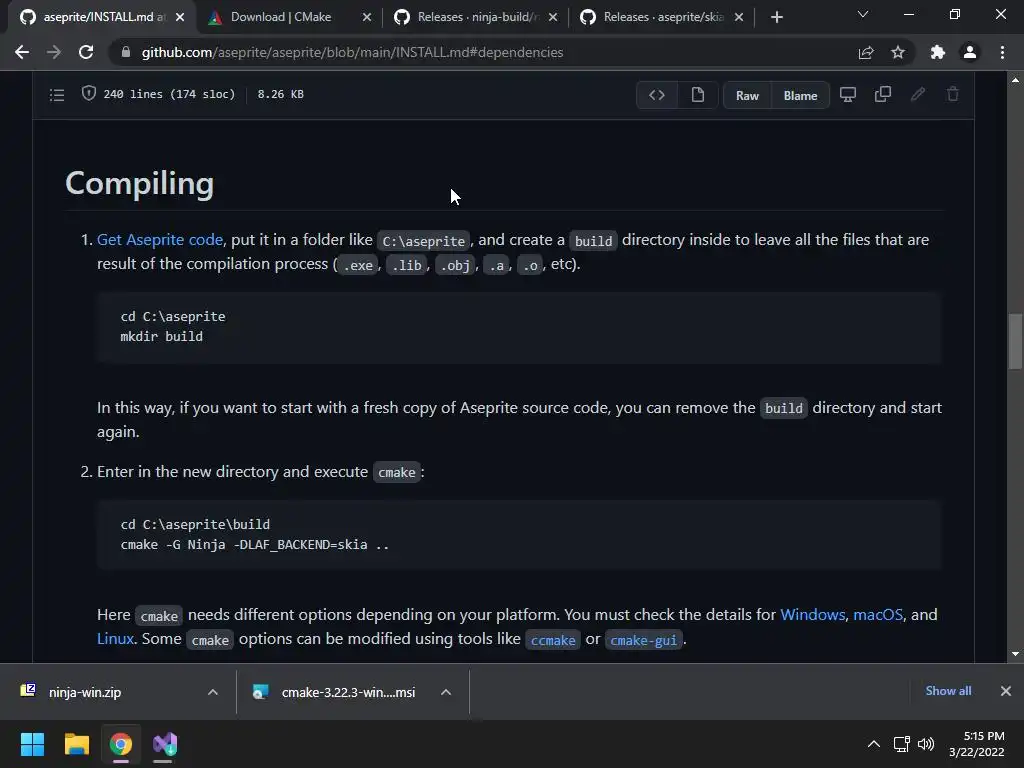Display the rendered file view icon

click(x=697, y=95)
